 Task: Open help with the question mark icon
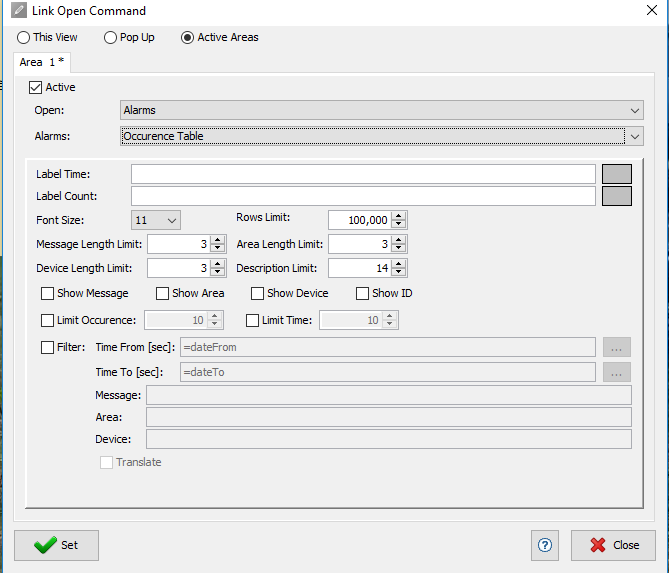544,545
